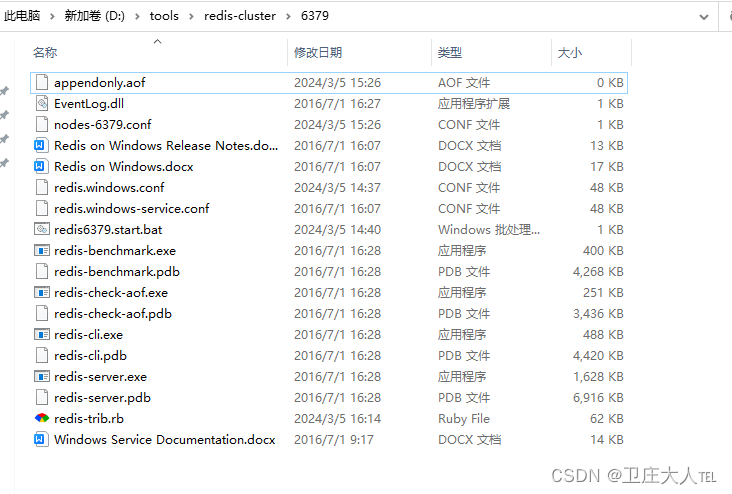Select the file name redis-trib.rb

click(x=89, y=419)
